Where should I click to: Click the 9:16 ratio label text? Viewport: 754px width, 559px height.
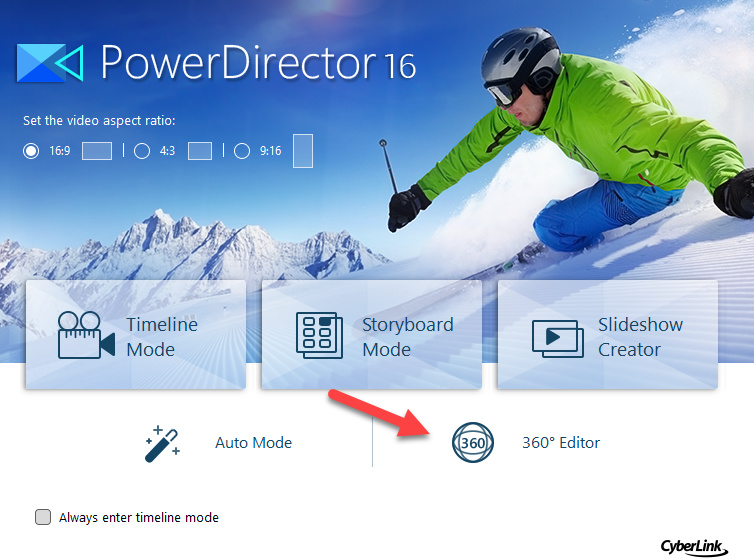click(x=271, y=151)
